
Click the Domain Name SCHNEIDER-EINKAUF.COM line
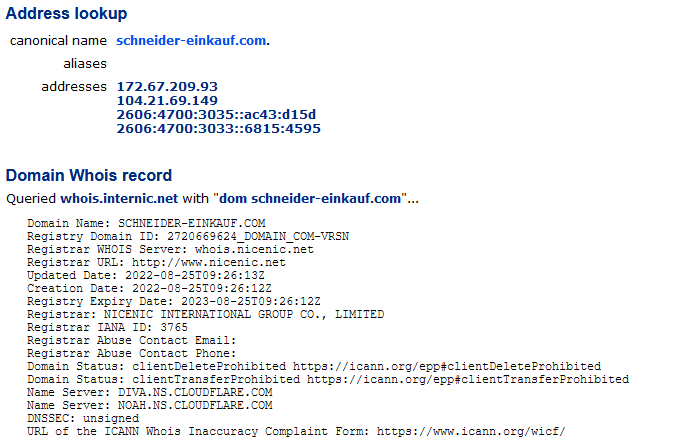(x=146, y=224)
